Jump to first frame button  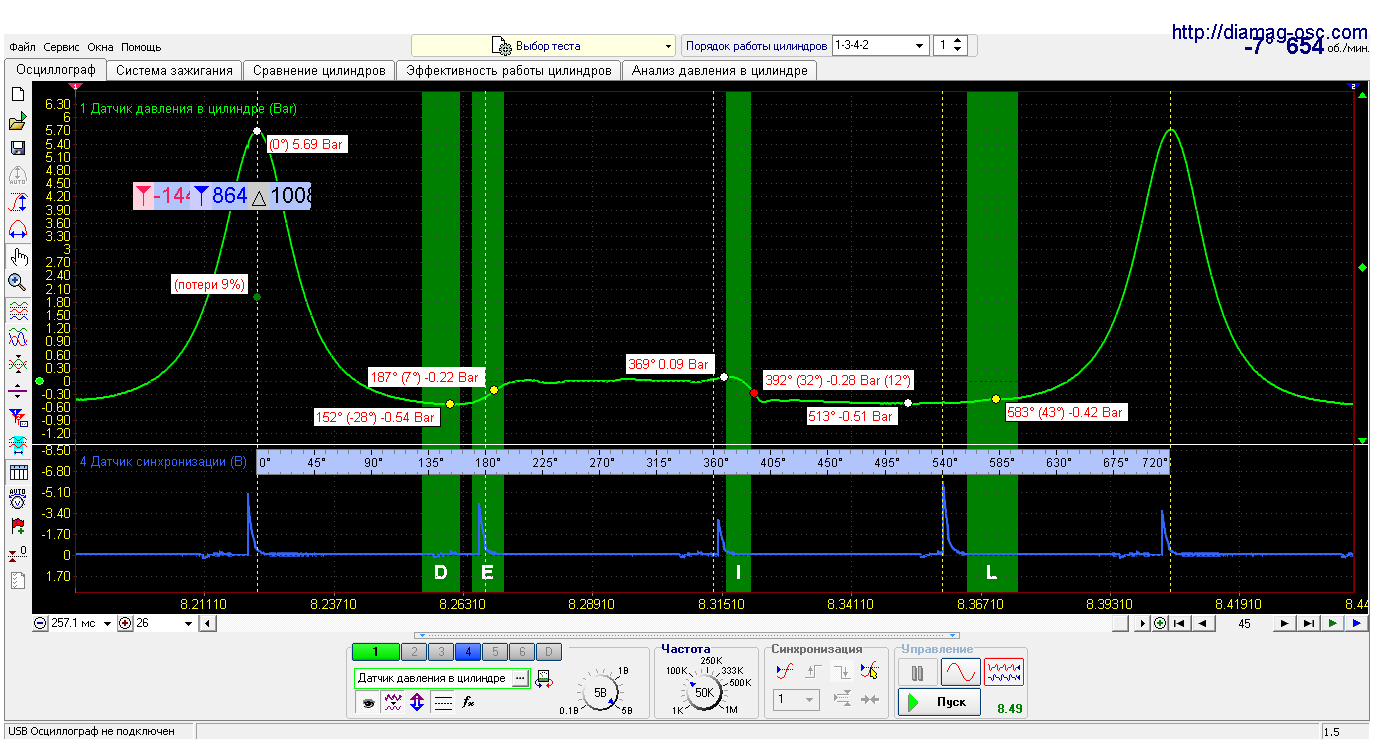point(1181,623)
